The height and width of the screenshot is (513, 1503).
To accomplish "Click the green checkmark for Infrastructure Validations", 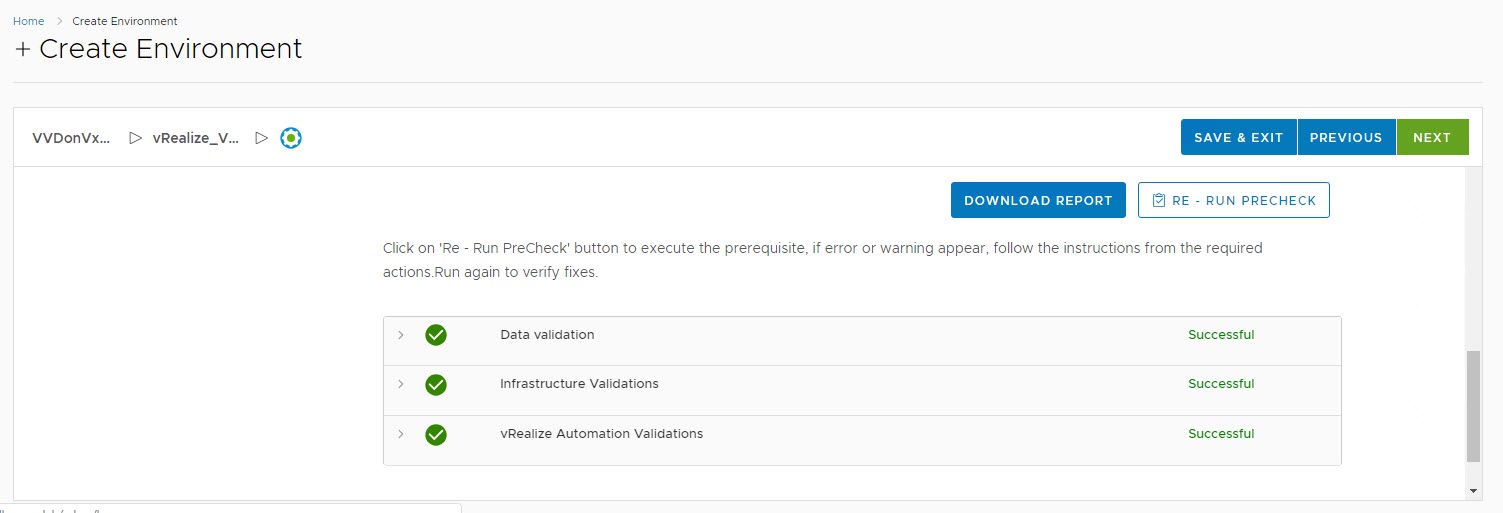I will (436, 385).
